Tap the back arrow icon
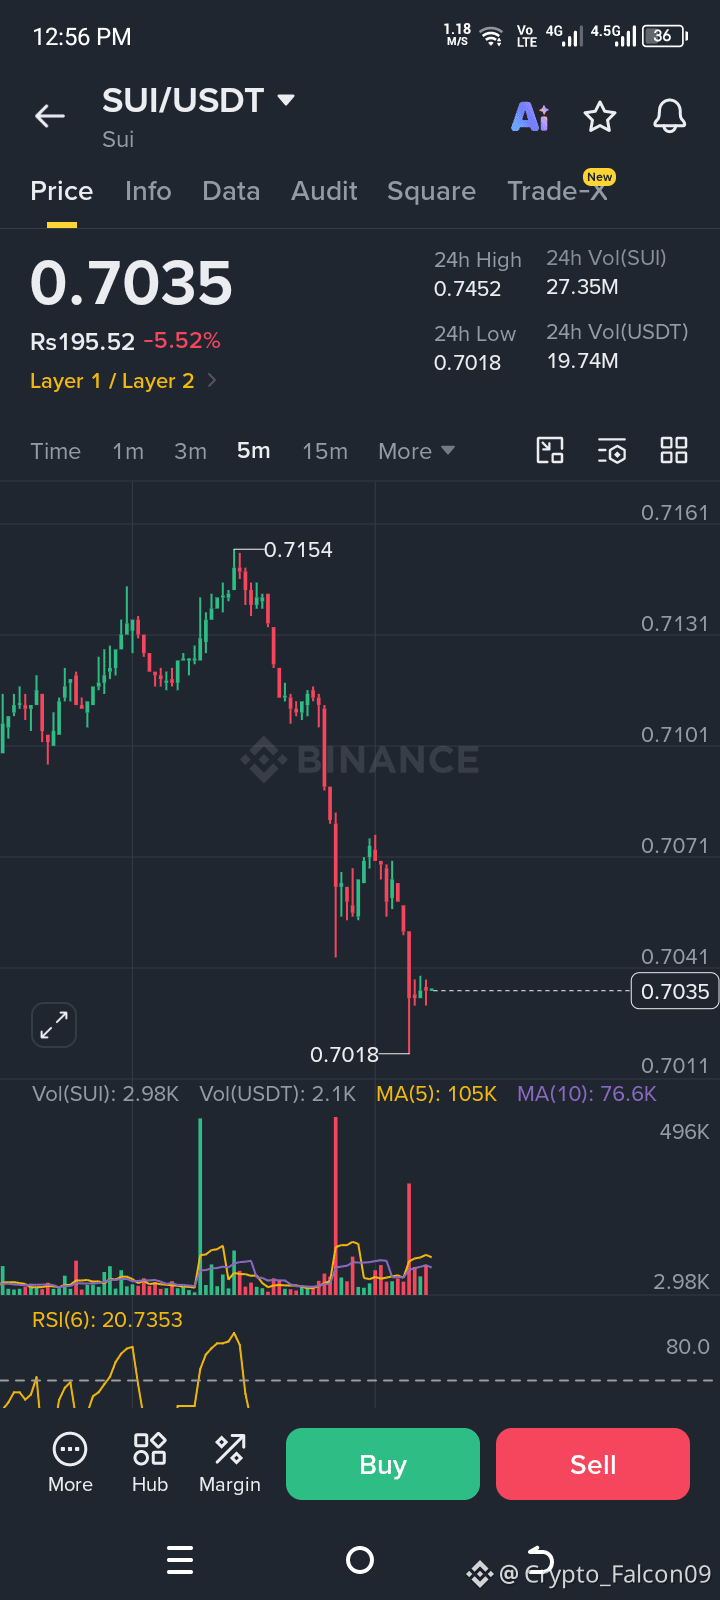The width and height of the screenshot is (720, 1600). (x=49, y=116)
